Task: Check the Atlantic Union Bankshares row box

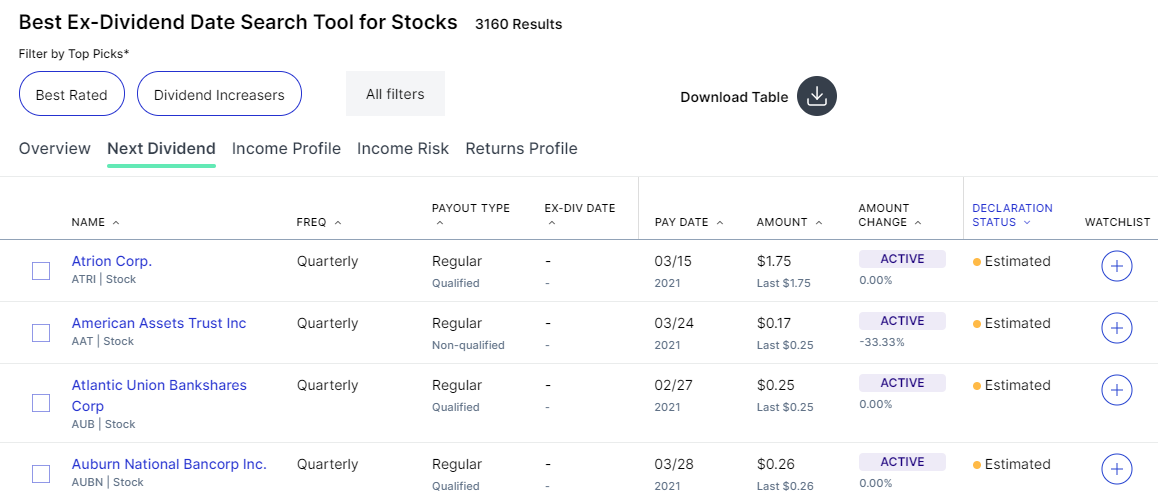Action: click(41, 403)
